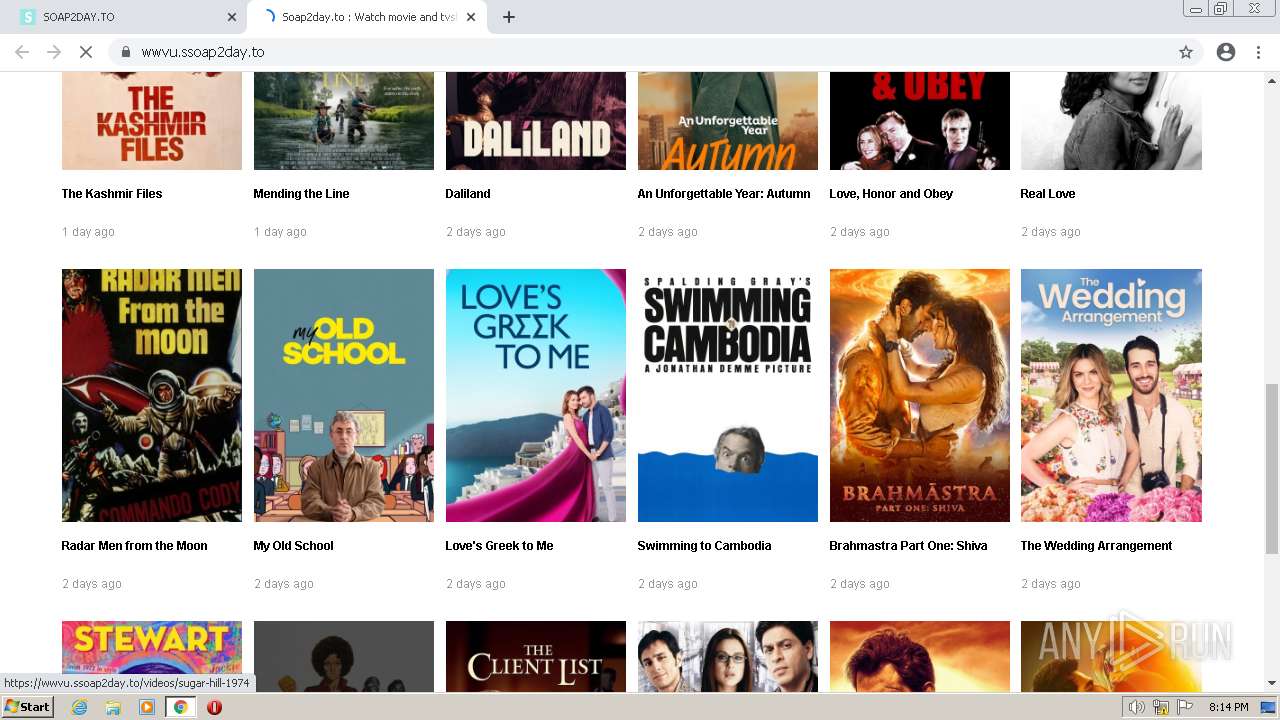Stop loading the page

click(86, 52)
